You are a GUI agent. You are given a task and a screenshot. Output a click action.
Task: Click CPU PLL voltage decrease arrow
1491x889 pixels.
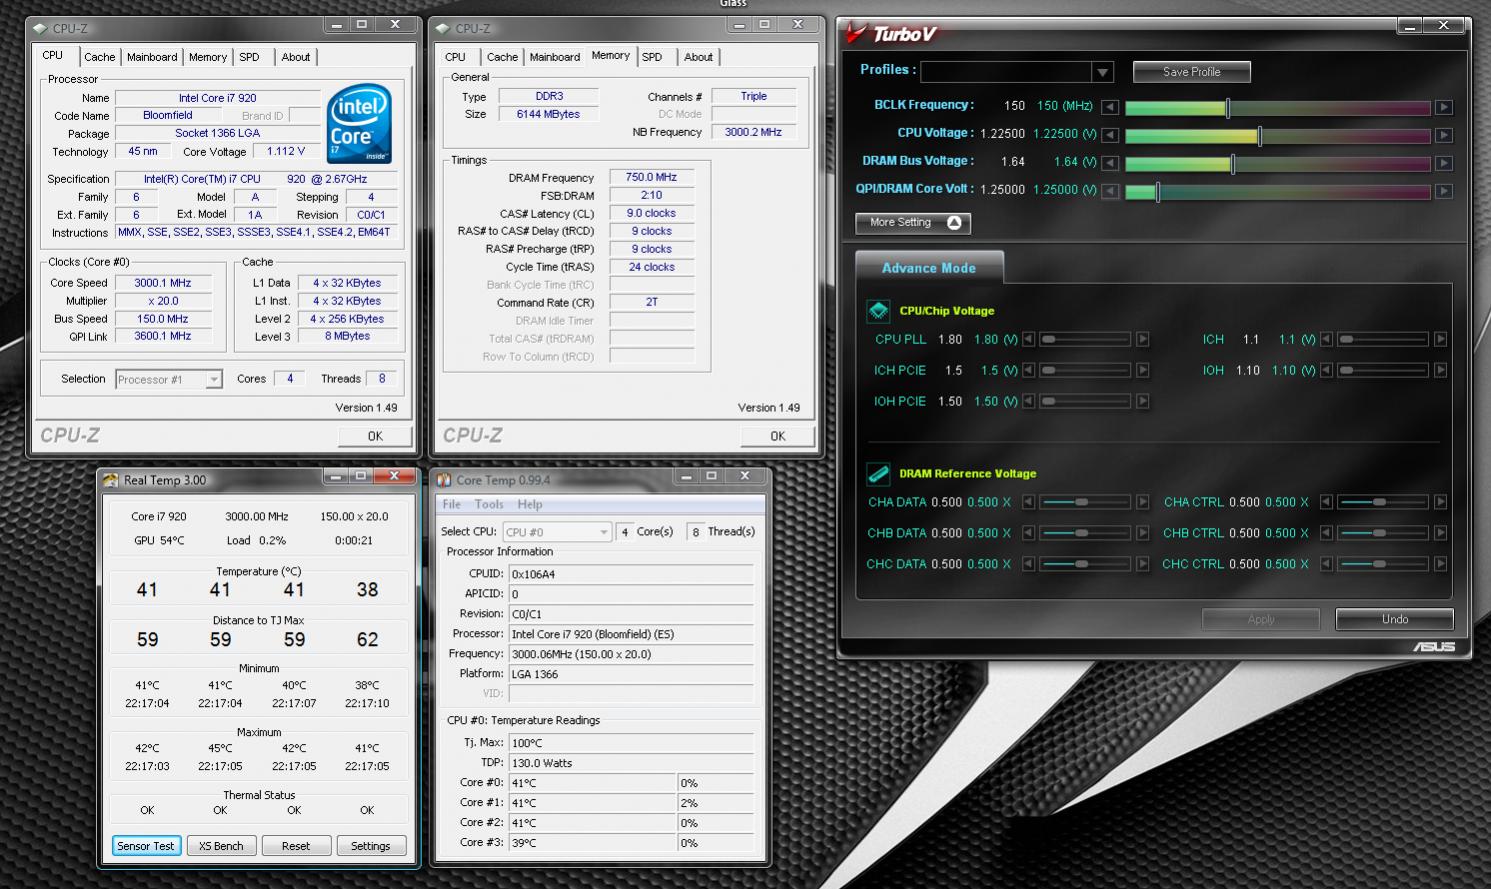(x=1028, y=340)
